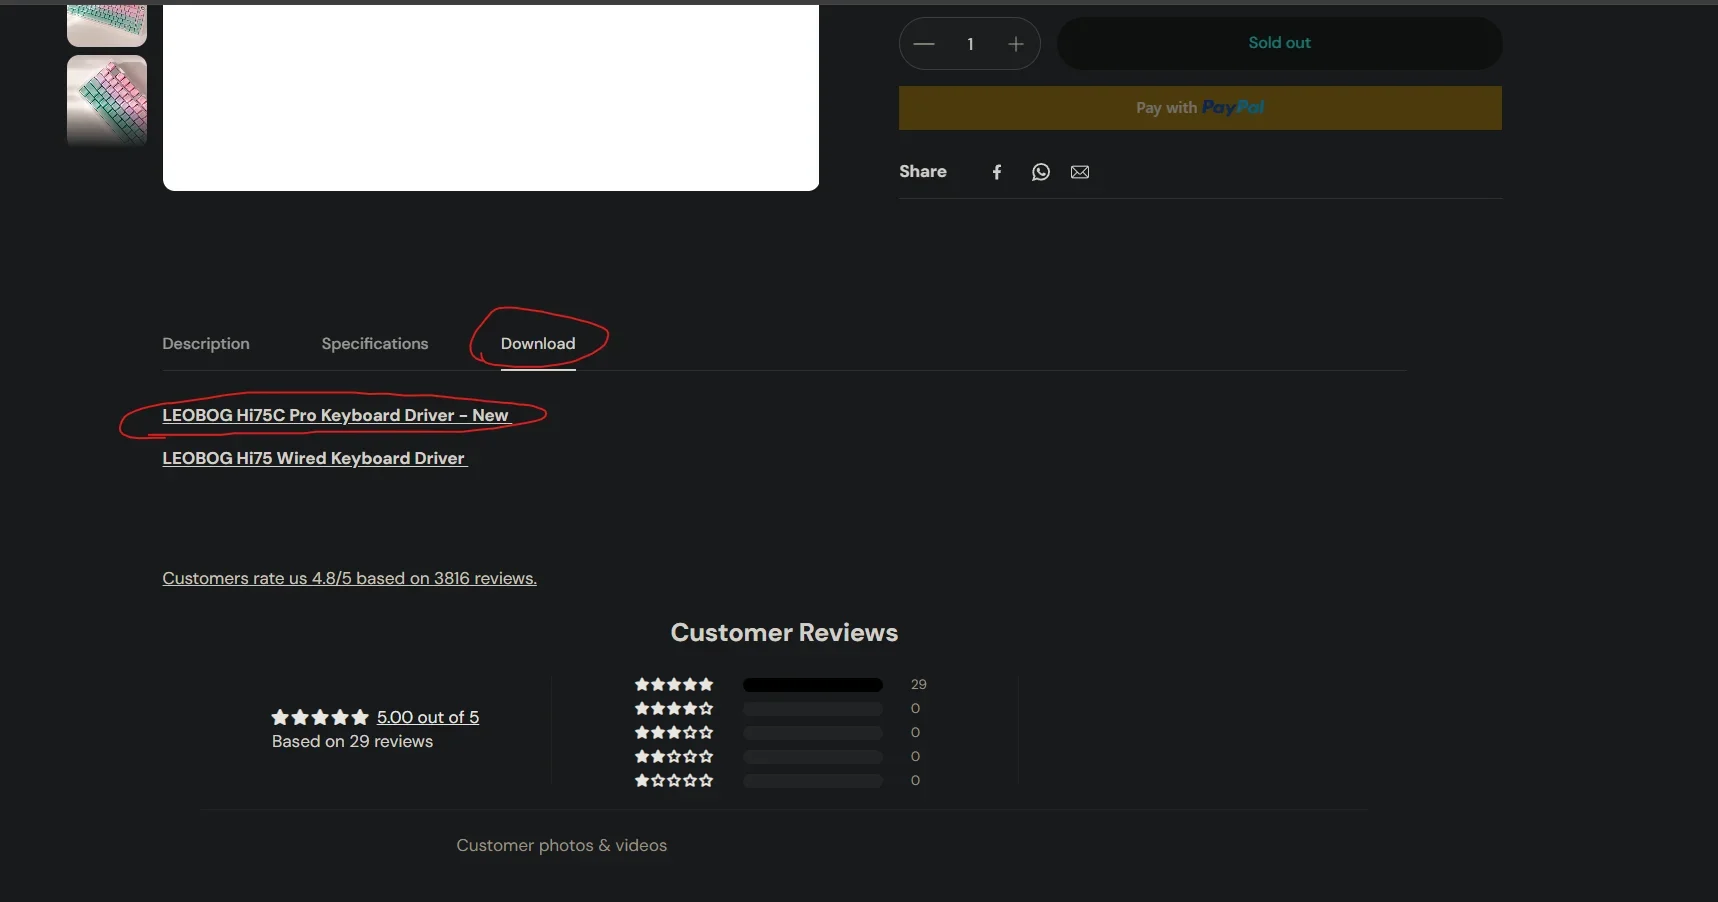
Task: Click the Customer photos & videos heading
Action: click(562, 846)
